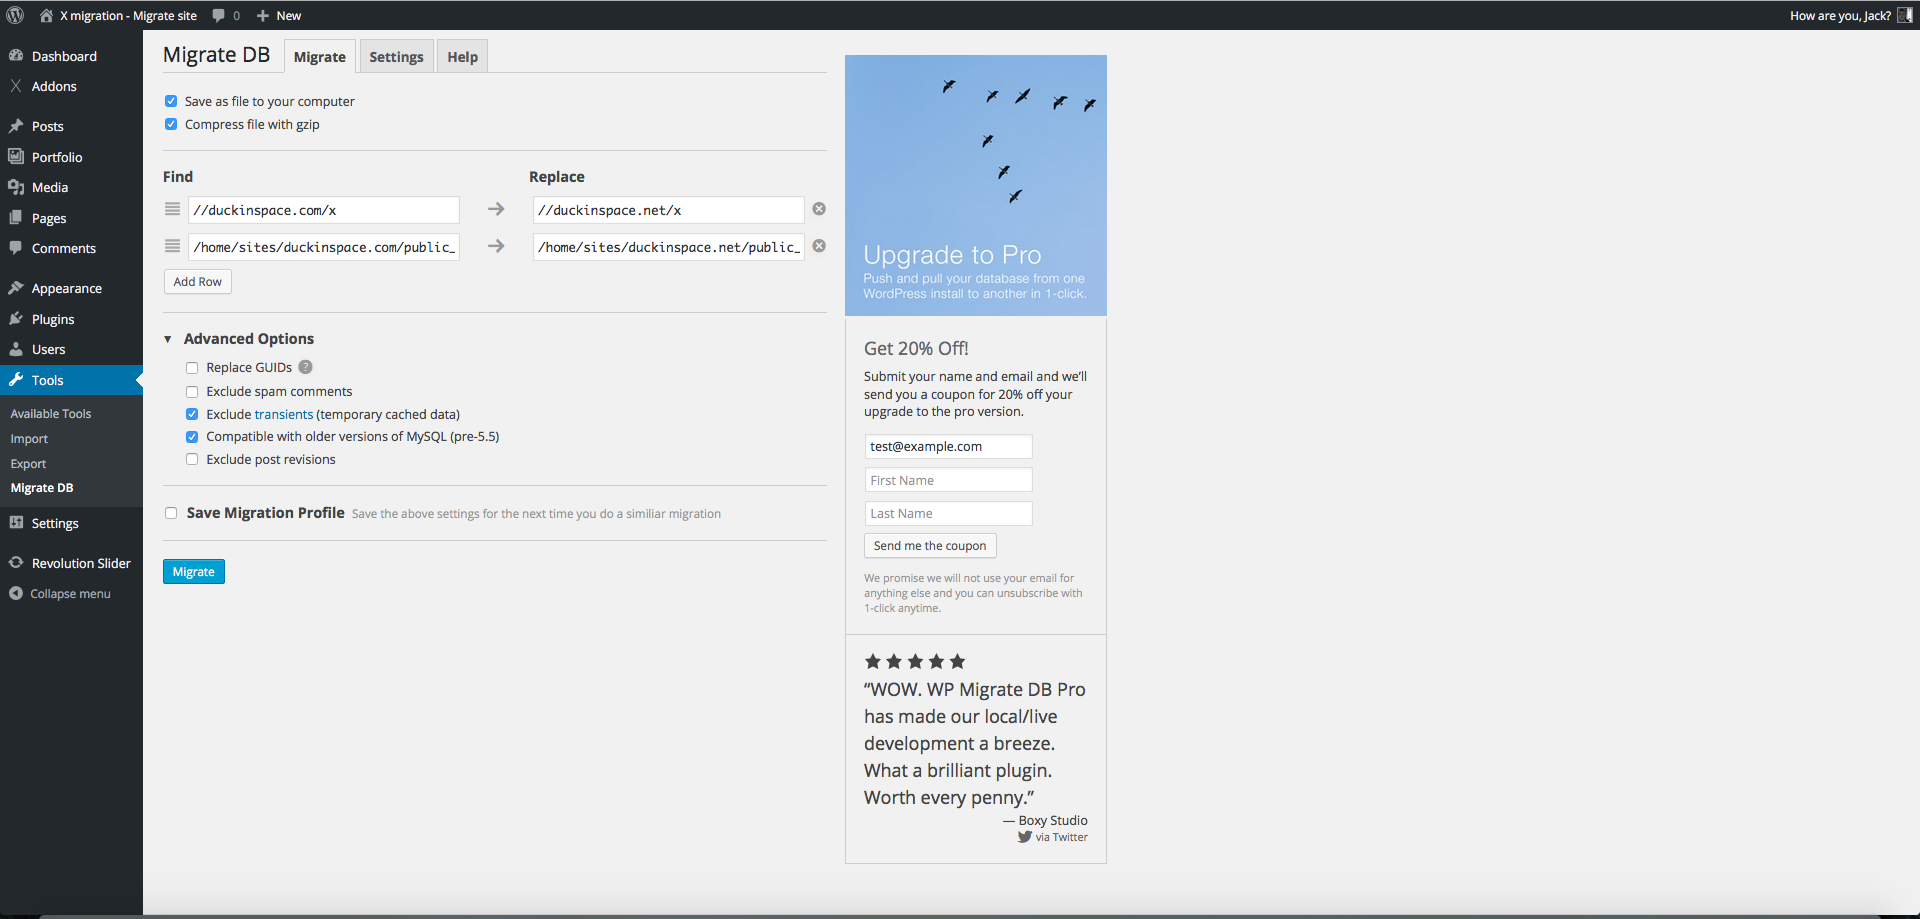Viewport: 1920px width, 919px height.
Task: Switch to the Settings tab
Action: point(396,56)
